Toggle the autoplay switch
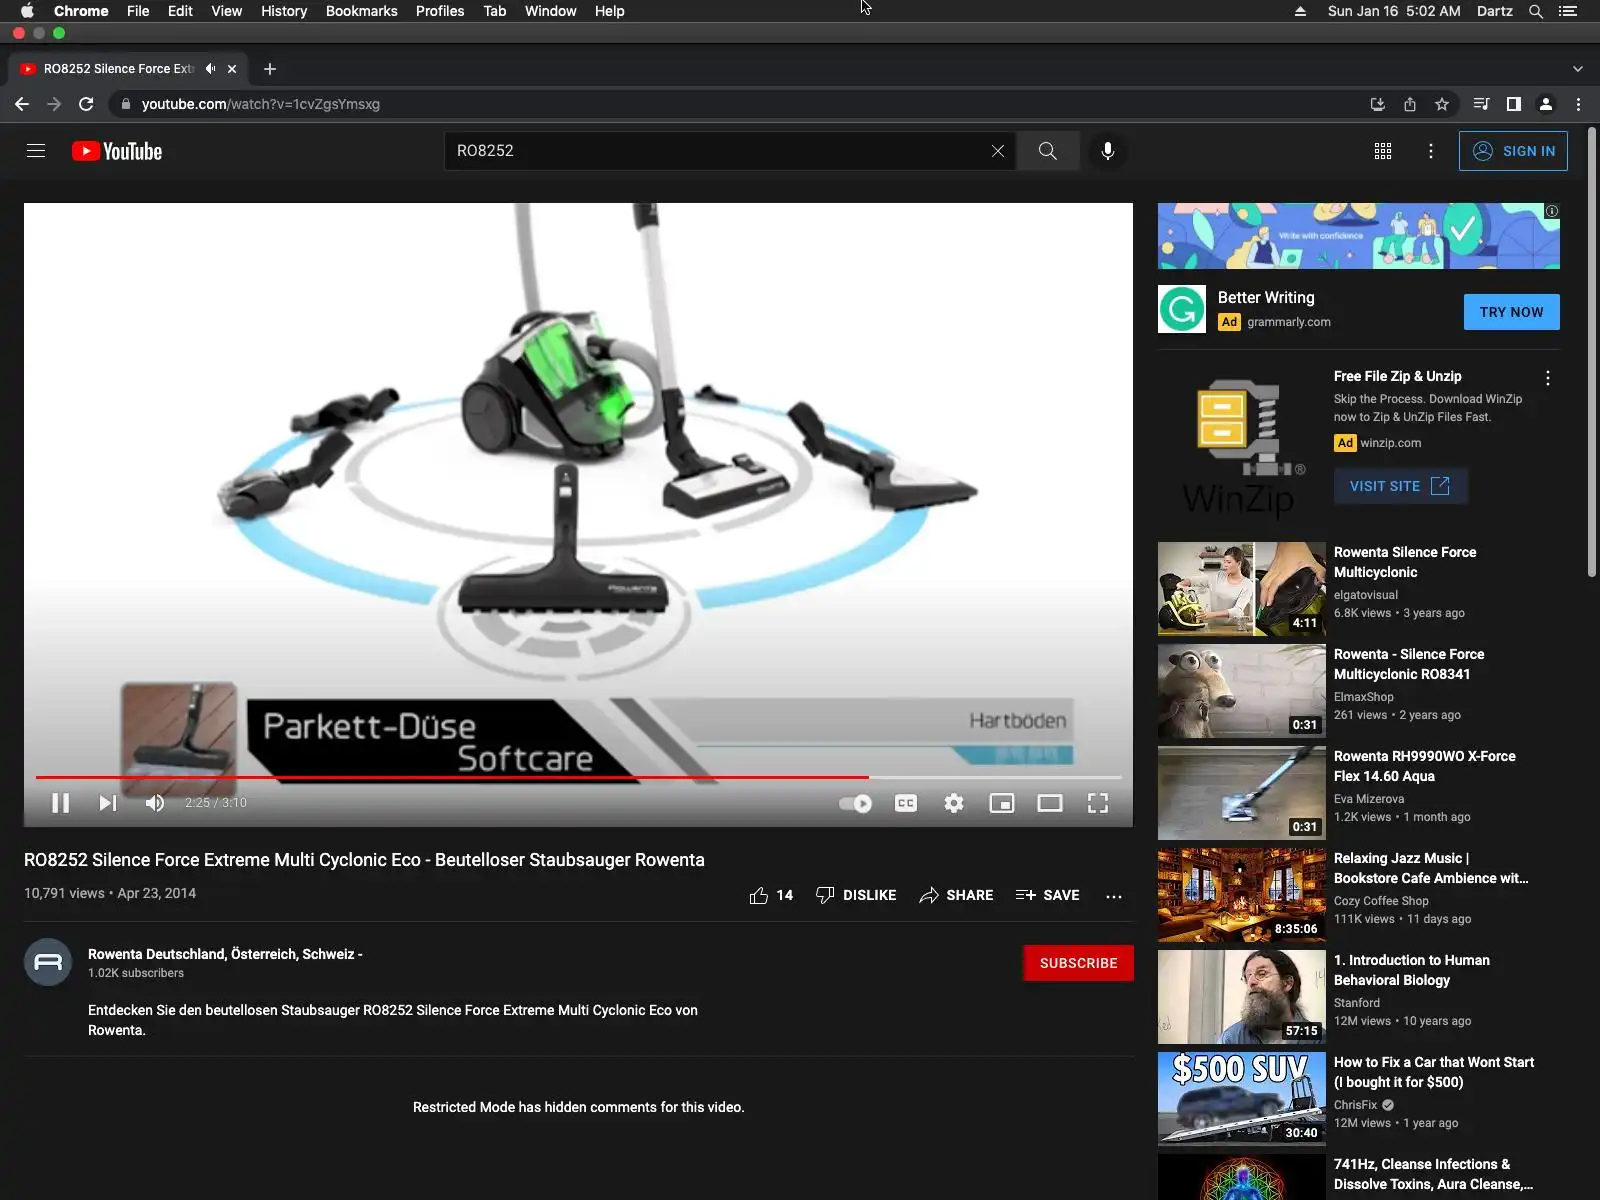 click(x=856, y=803)
